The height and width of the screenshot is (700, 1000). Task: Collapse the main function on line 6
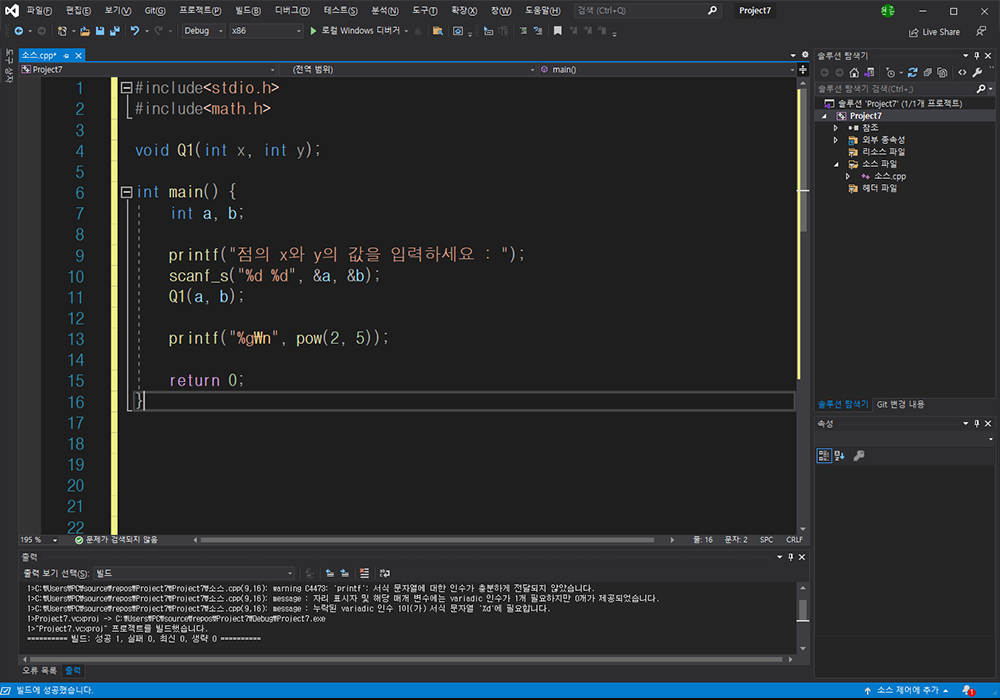(x=126, y=192)
